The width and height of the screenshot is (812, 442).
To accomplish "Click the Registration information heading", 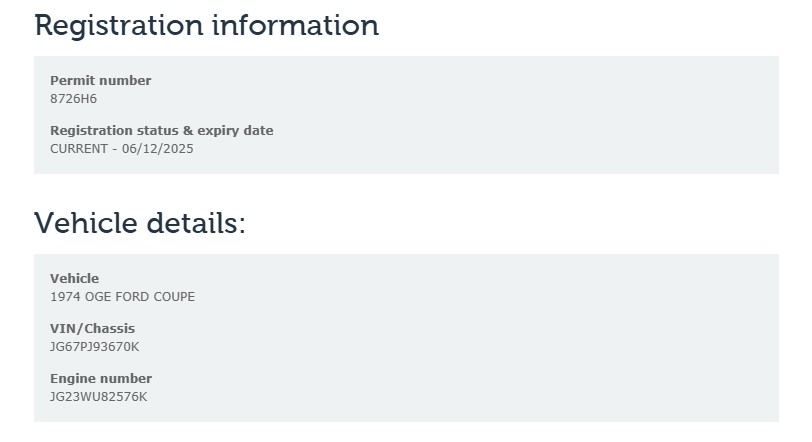I will click(x=206, y=25).
